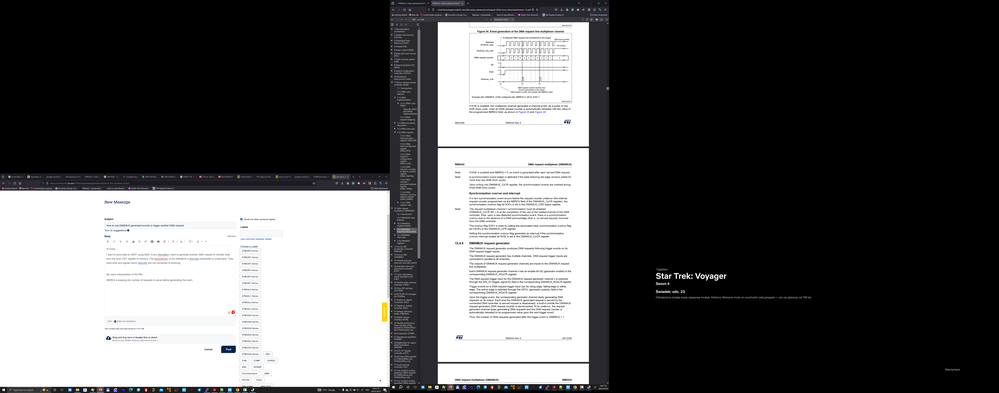The image size is (999, 393).
Task: Bookmark the PDF page with star icon
Action: click(x=537, y=10)
